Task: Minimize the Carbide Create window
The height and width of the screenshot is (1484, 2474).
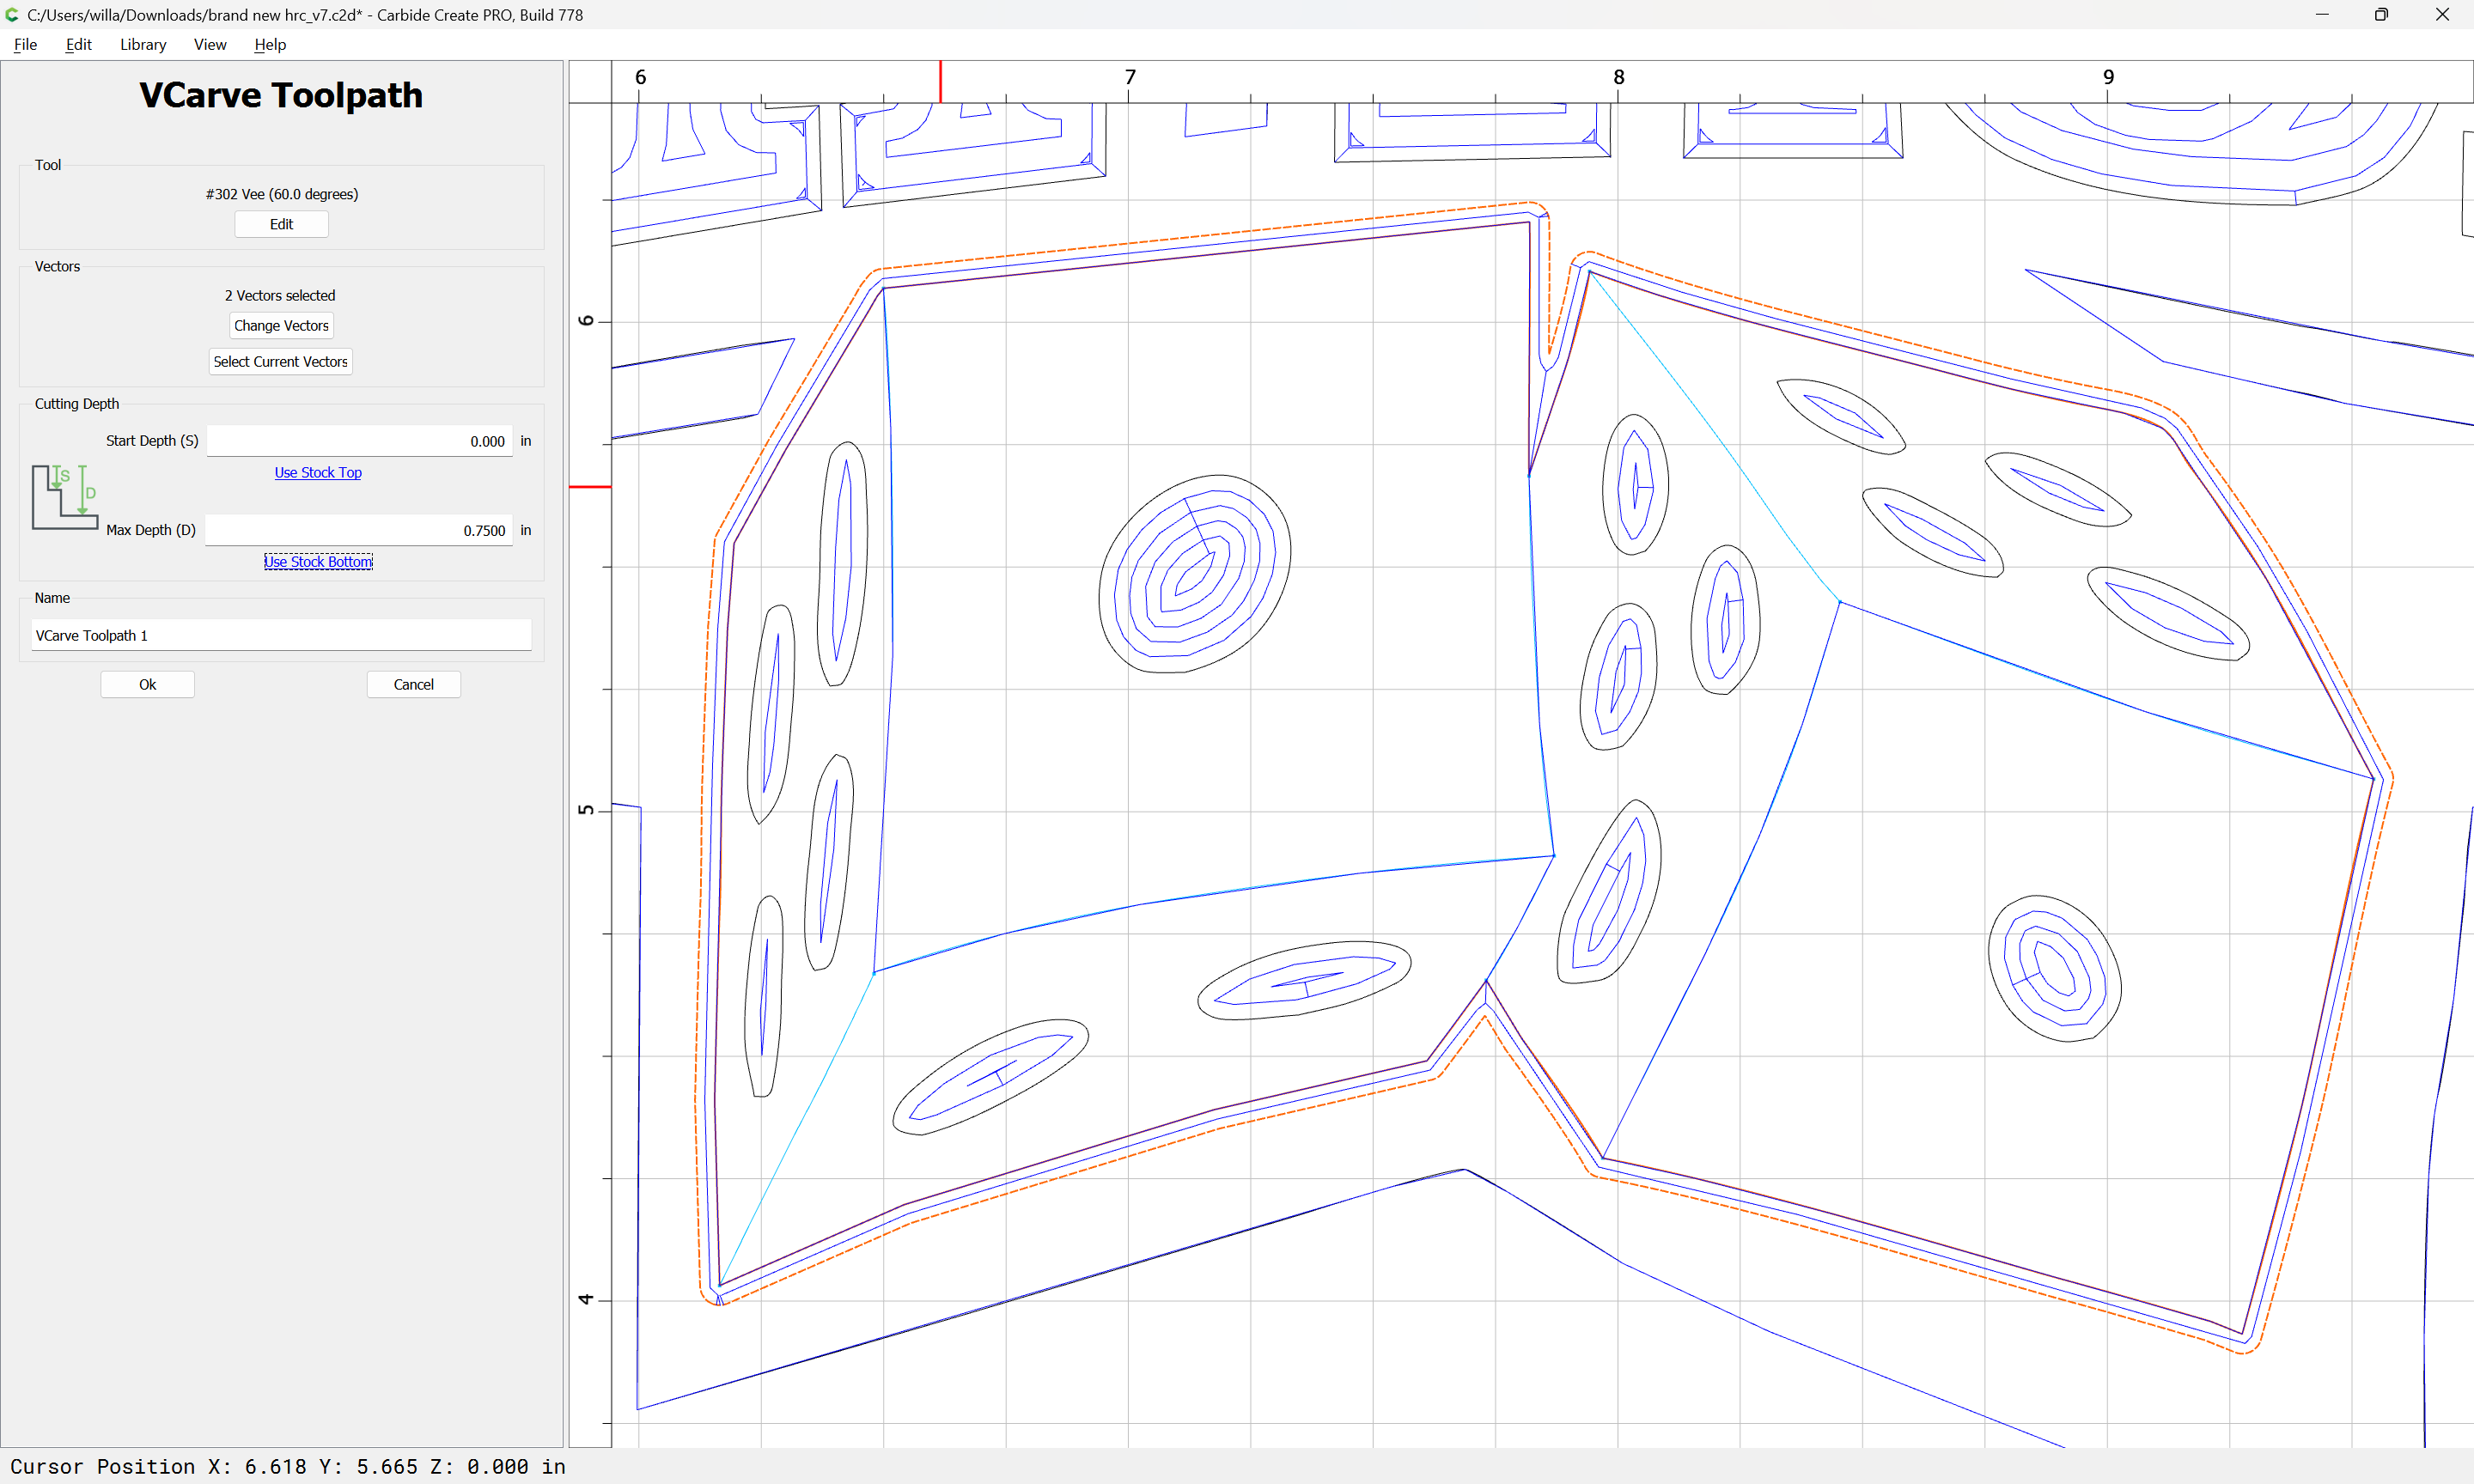Action: coord(2322,14)
